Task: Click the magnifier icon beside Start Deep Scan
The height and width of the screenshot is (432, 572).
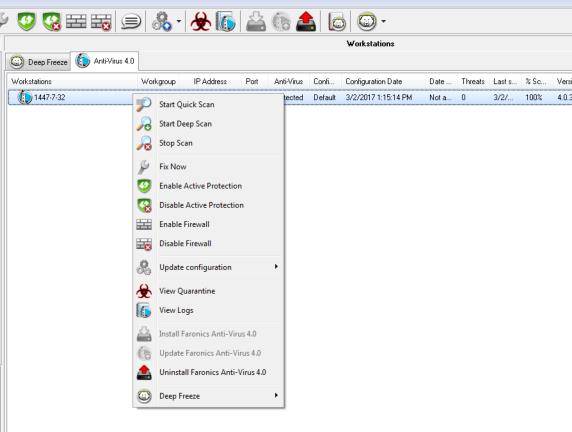Action: pyautogui.click(x=144, y=124)
